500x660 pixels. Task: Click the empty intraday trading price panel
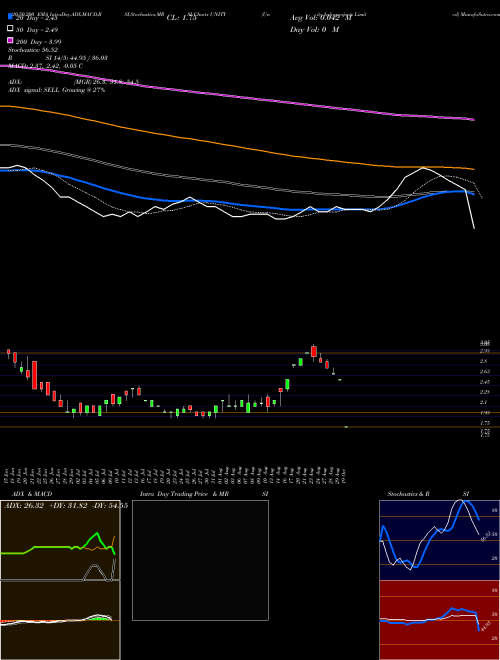pyautogui.click(x=200, y=560)
